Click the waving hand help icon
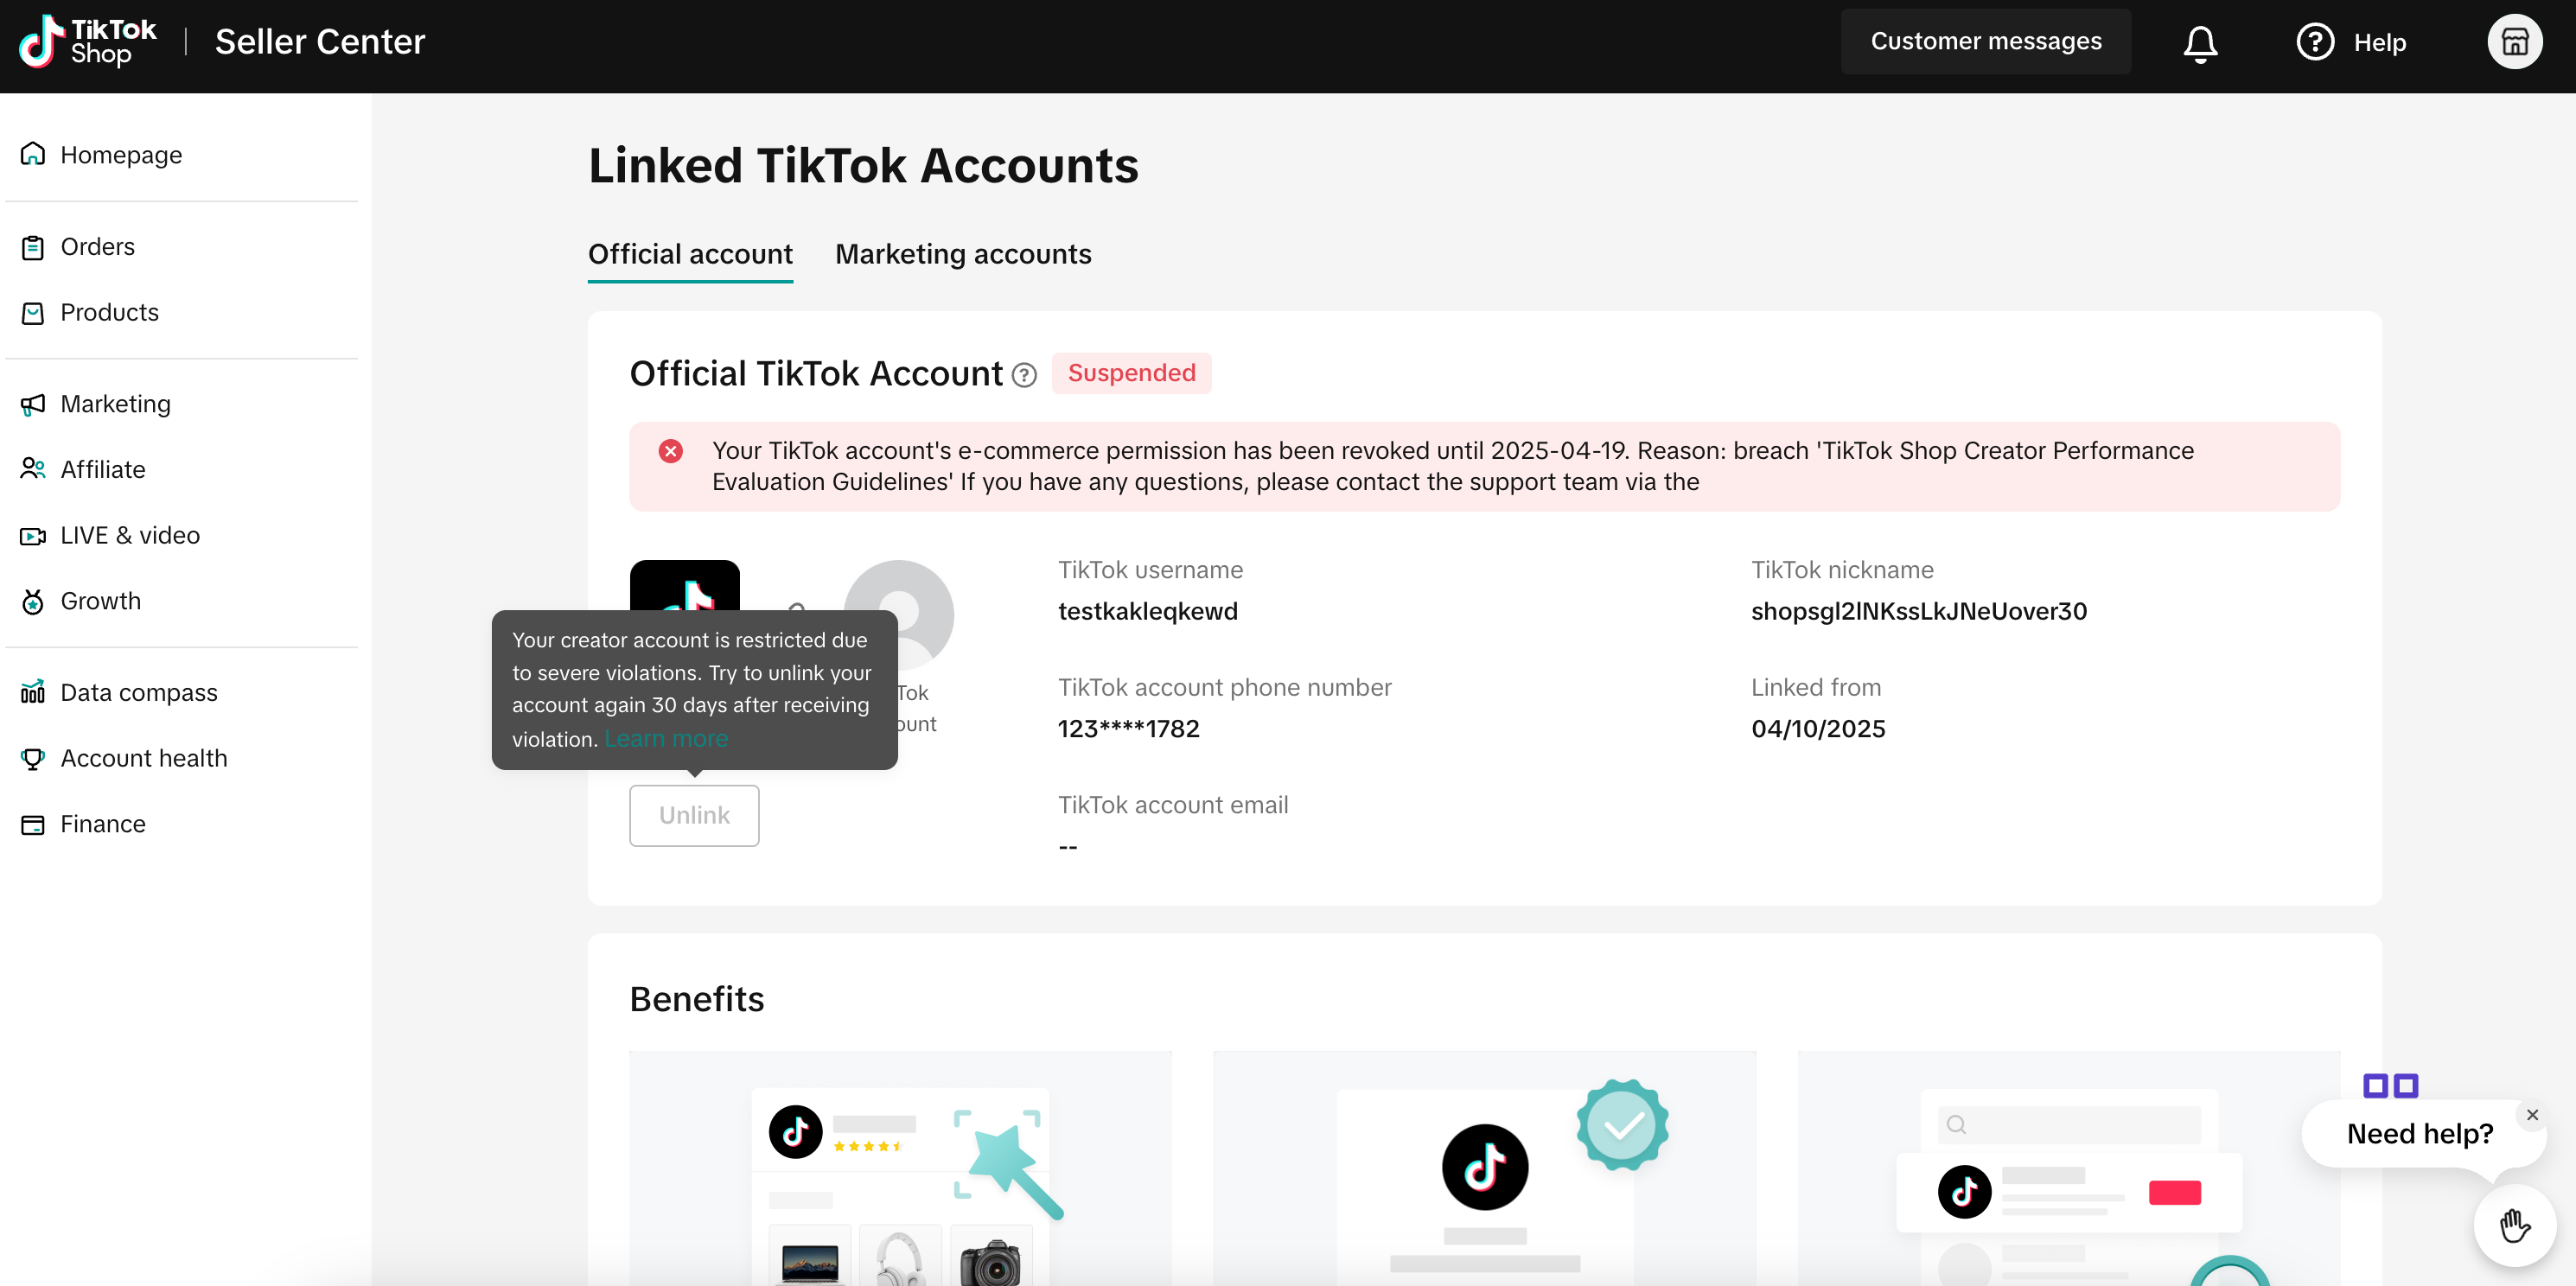Viewport: 2576px width, 1286px height. [x=2514, y=1225]
